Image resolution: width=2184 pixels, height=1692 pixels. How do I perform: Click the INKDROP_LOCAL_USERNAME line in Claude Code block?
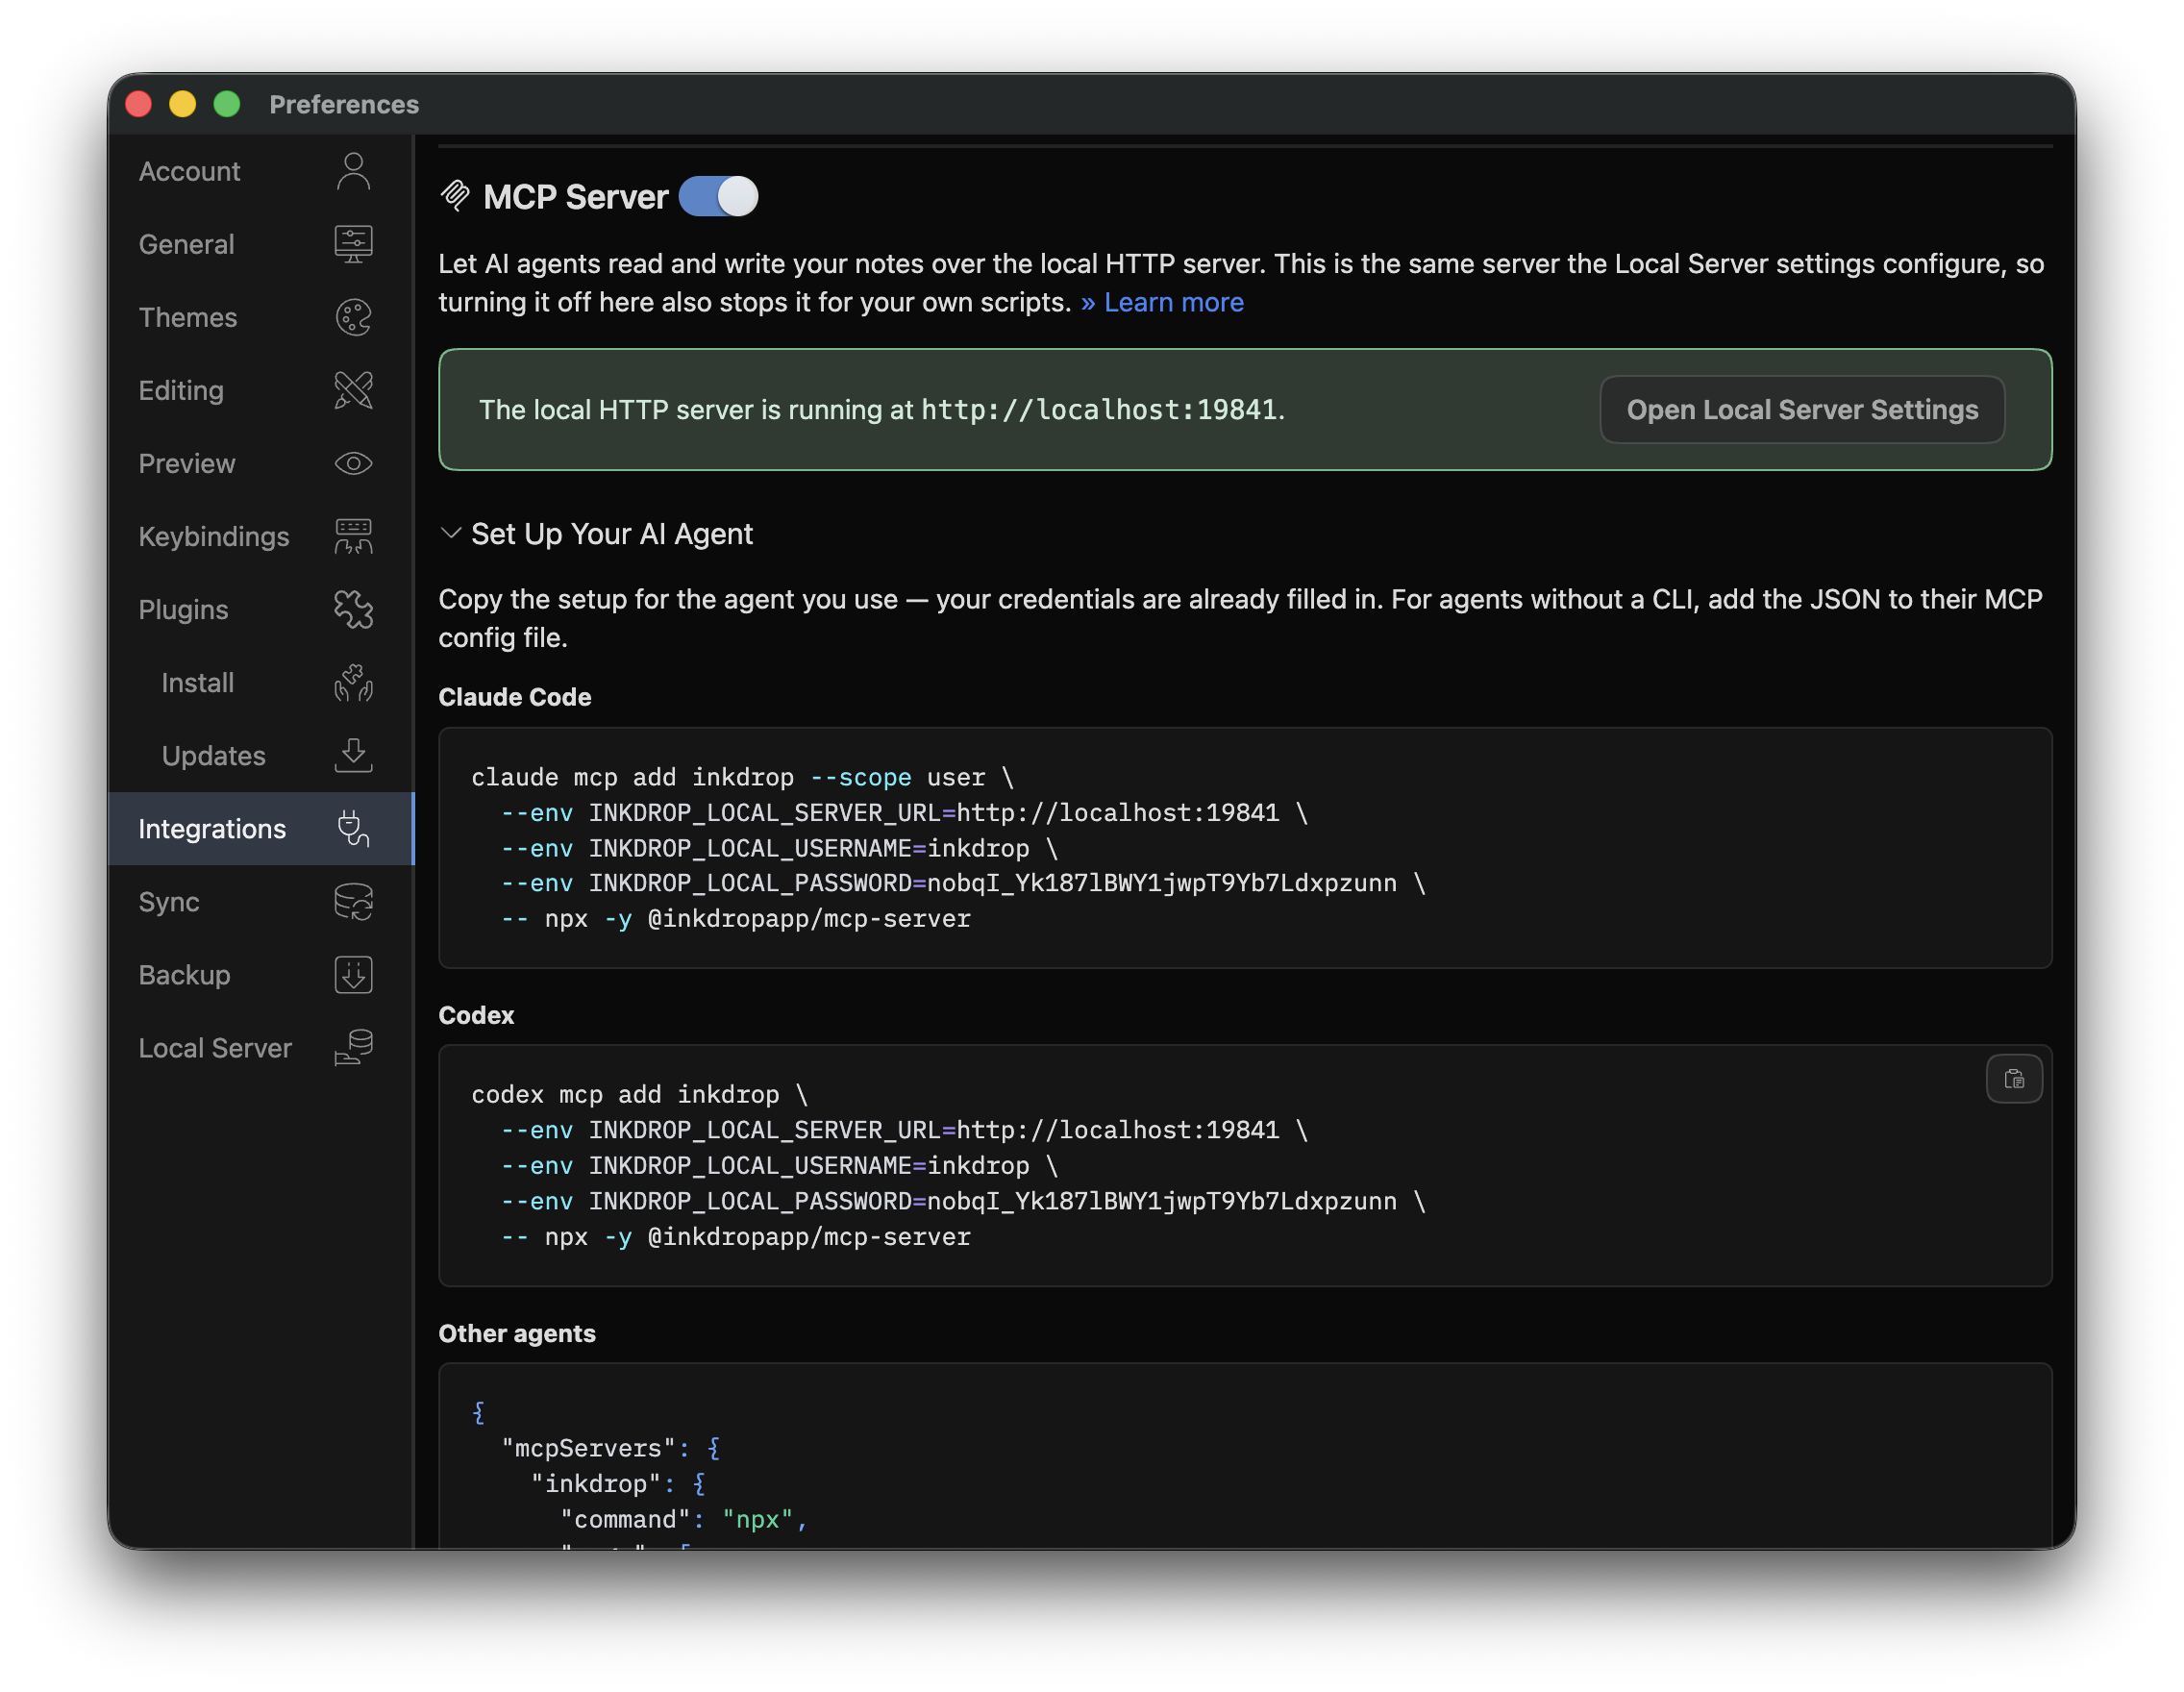pos(779,848)
